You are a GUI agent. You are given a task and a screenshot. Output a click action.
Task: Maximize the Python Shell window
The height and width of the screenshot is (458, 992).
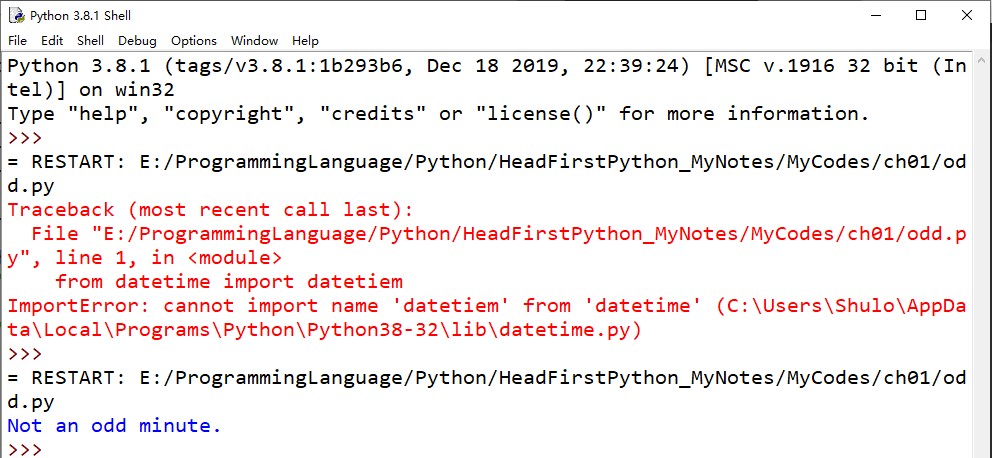(x=921, y=15)
